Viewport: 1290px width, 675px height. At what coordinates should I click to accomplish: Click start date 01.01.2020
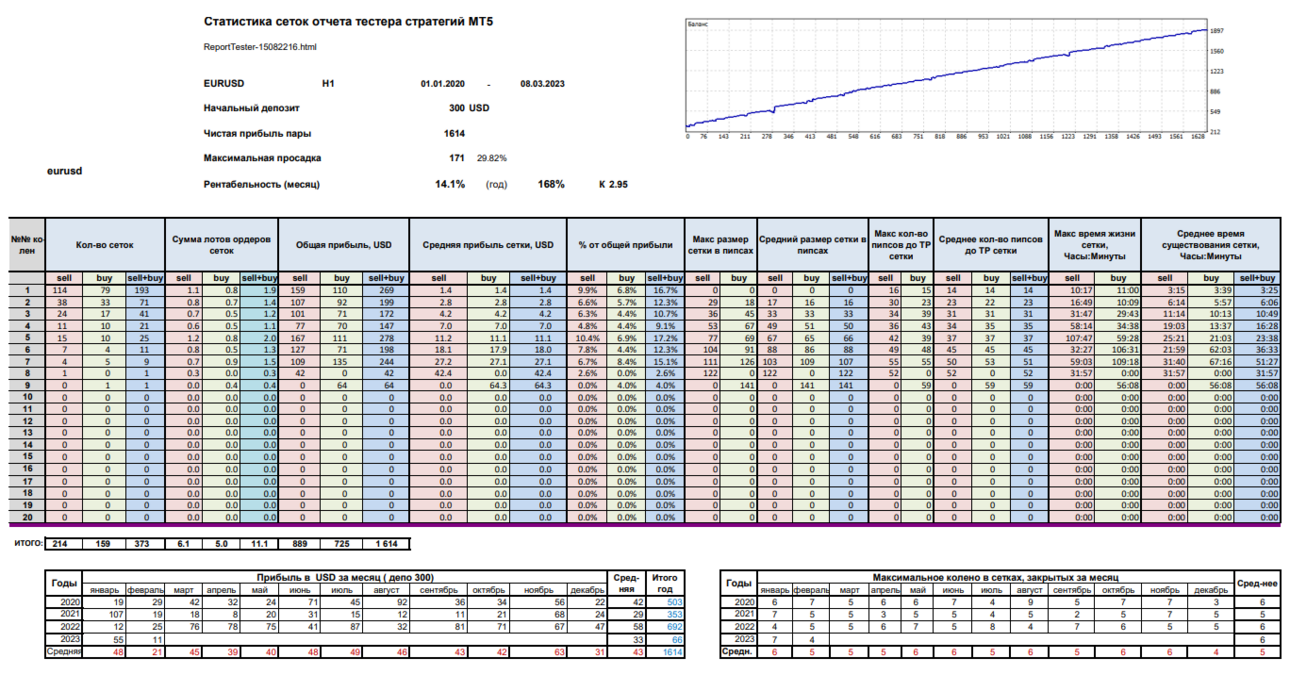[x=443, y=84]
